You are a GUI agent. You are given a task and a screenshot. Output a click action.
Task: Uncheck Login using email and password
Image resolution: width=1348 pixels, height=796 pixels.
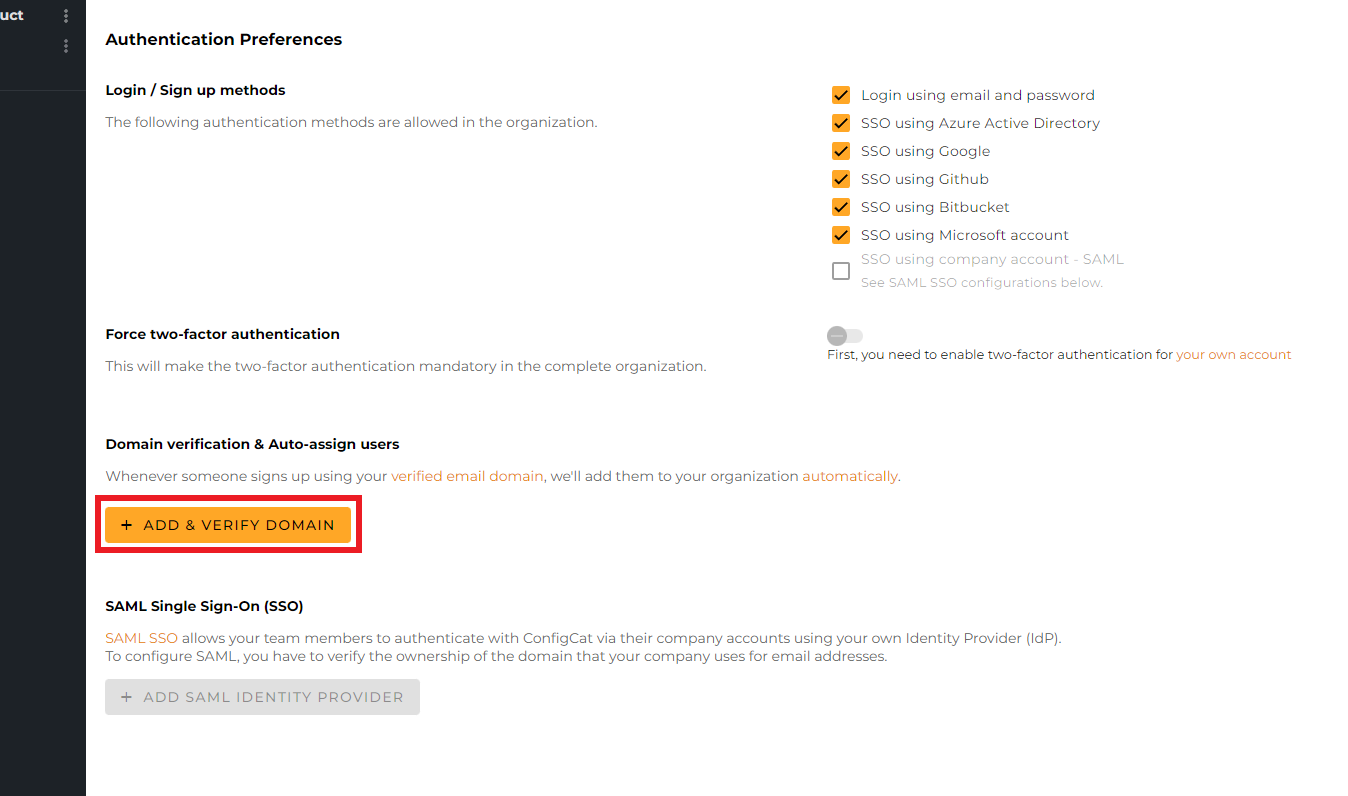point(841,94)
